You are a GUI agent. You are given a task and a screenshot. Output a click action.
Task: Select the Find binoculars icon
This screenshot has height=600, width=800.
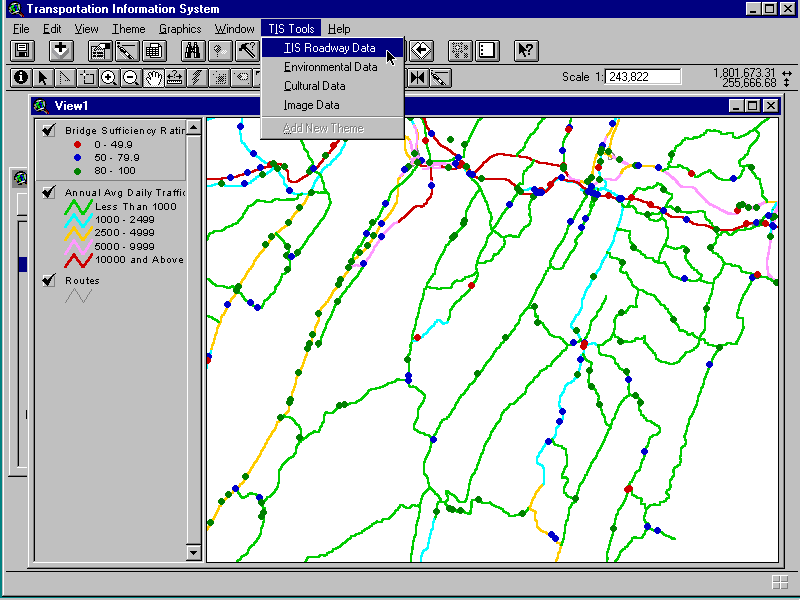[x=194, y=50]
